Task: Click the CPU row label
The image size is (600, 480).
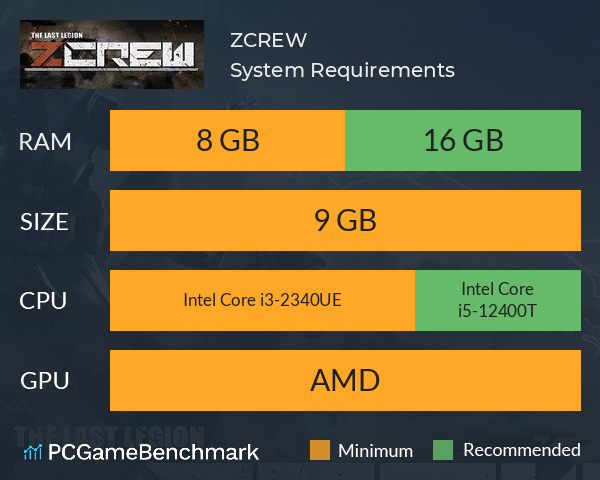Action: pos(43,300)
